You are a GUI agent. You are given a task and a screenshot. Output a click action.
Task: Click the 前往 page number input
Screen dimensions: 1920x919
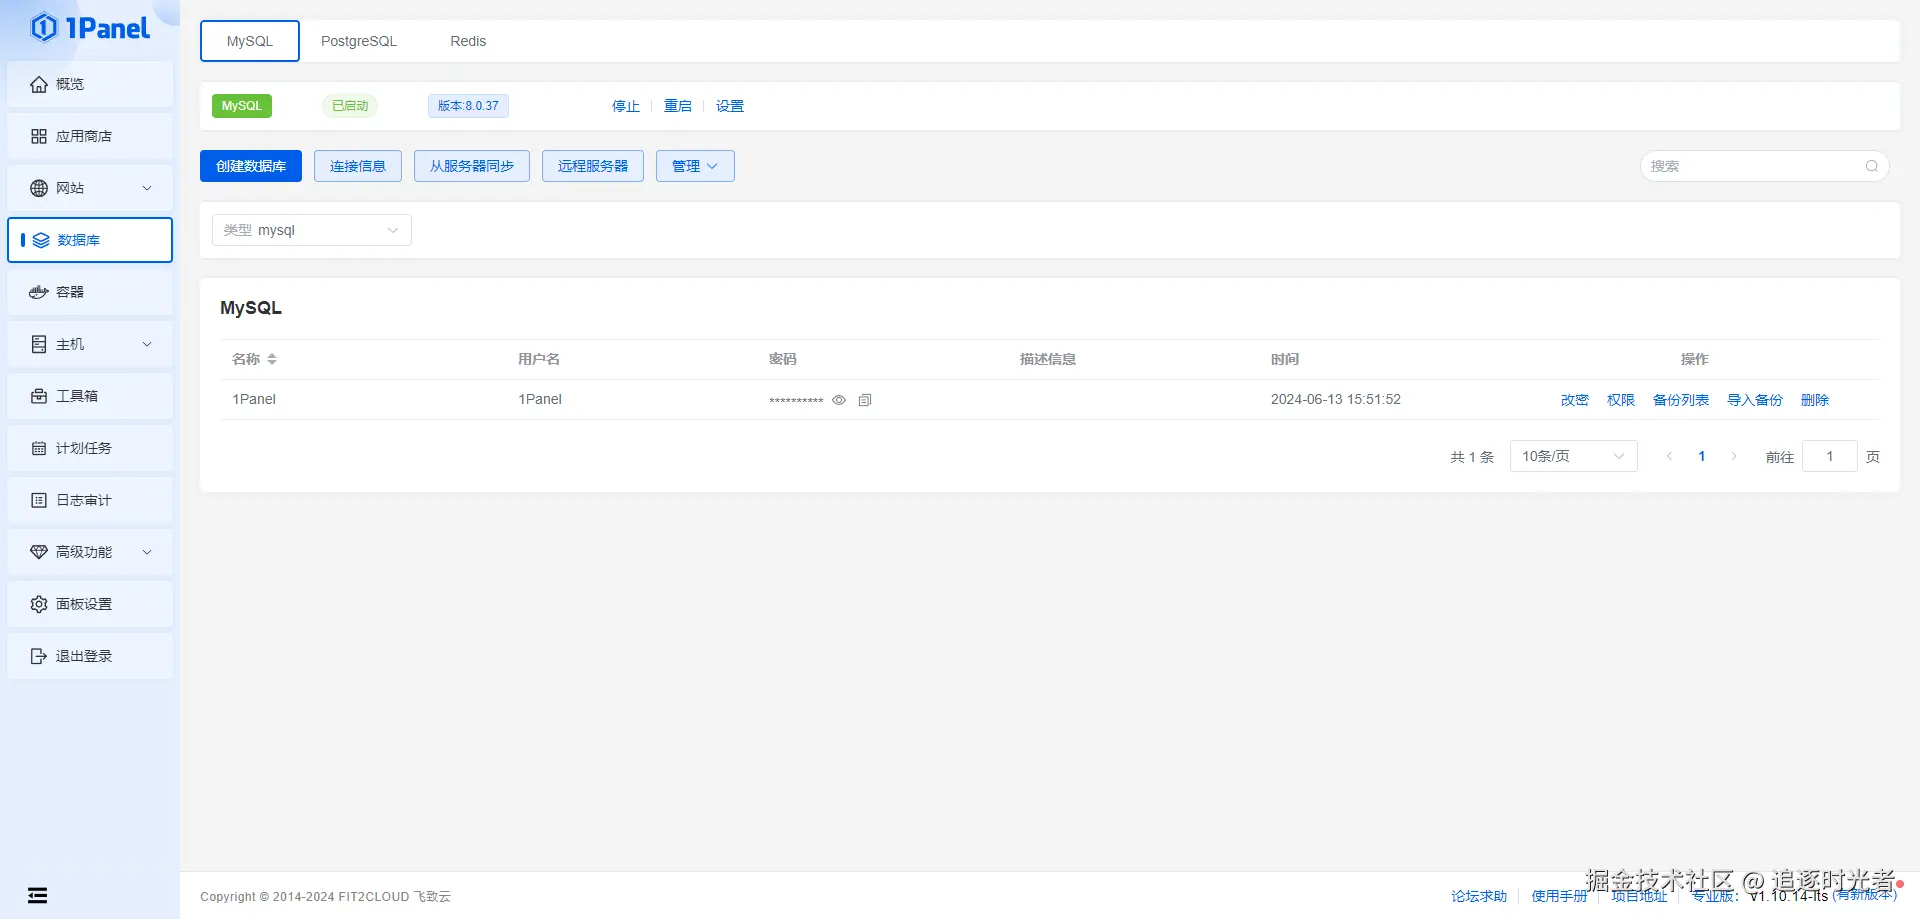[x=1830, y=456]
